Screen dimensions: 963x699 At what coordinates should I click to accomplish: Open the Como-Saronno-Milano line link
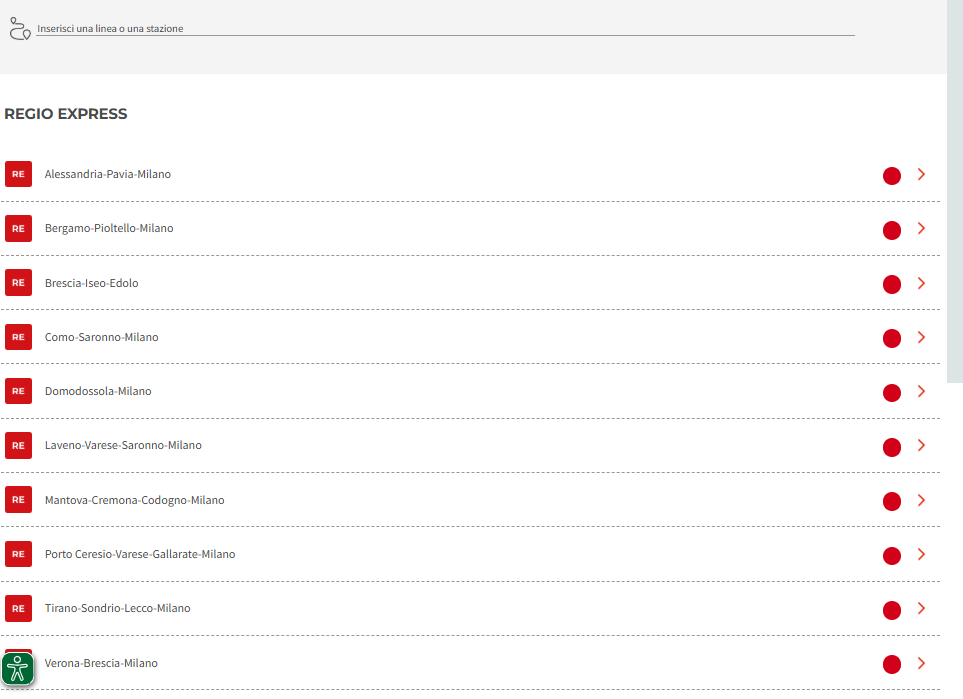click(101, 337)
